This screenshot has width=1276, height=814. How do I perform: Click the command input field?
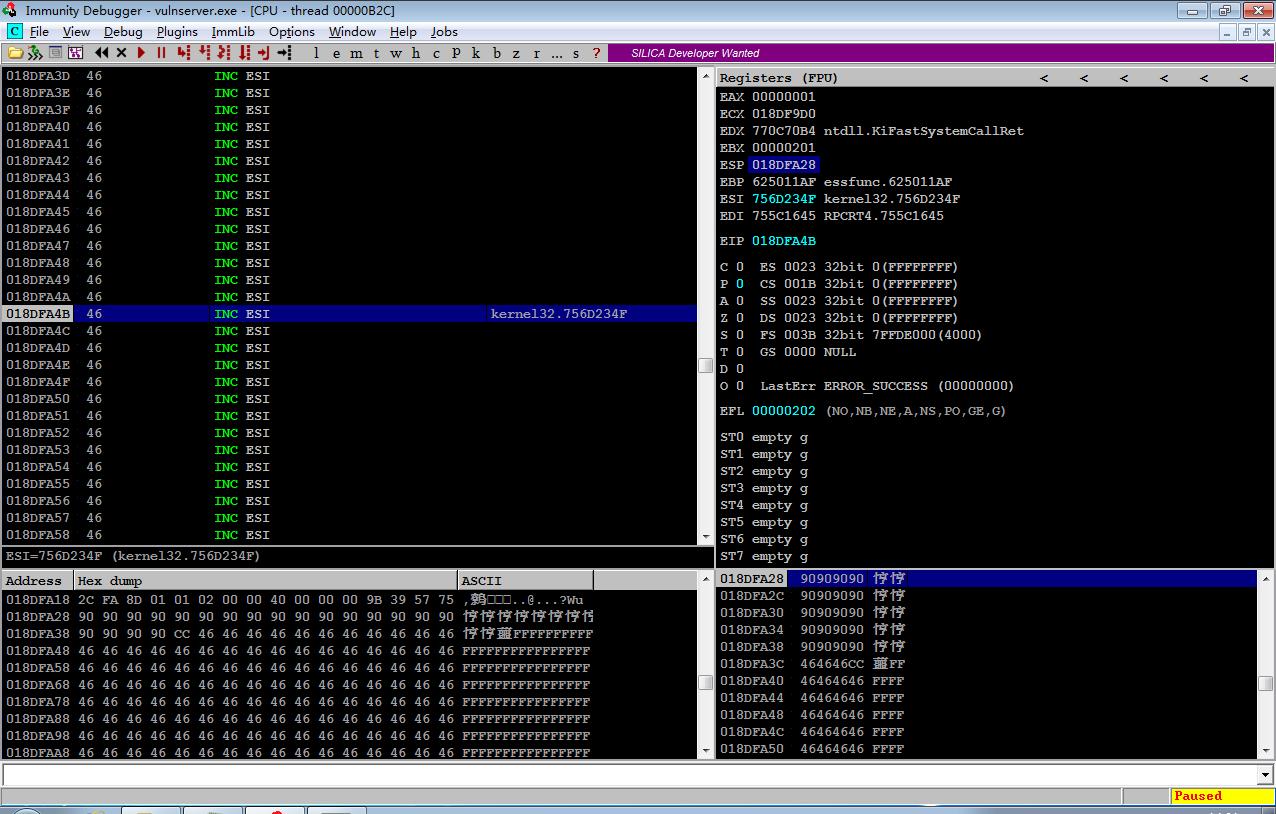(x=629, y=775)
